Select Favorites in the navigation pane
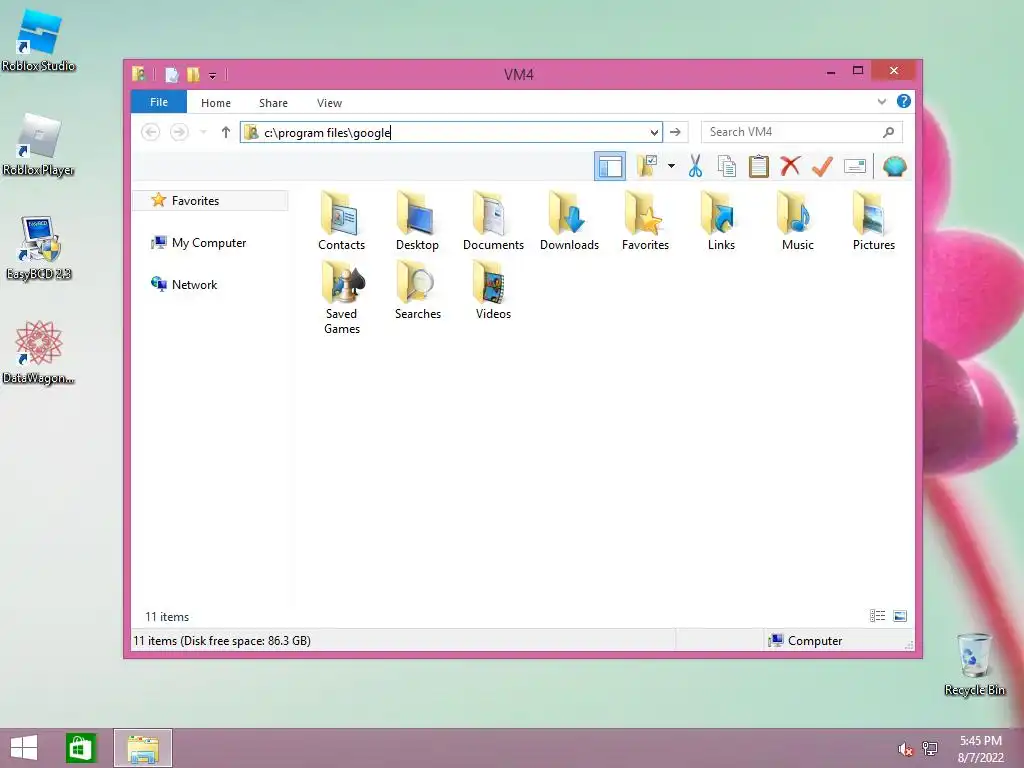The width and height of the screenshot is (1024, 768). tap(210, 200)
